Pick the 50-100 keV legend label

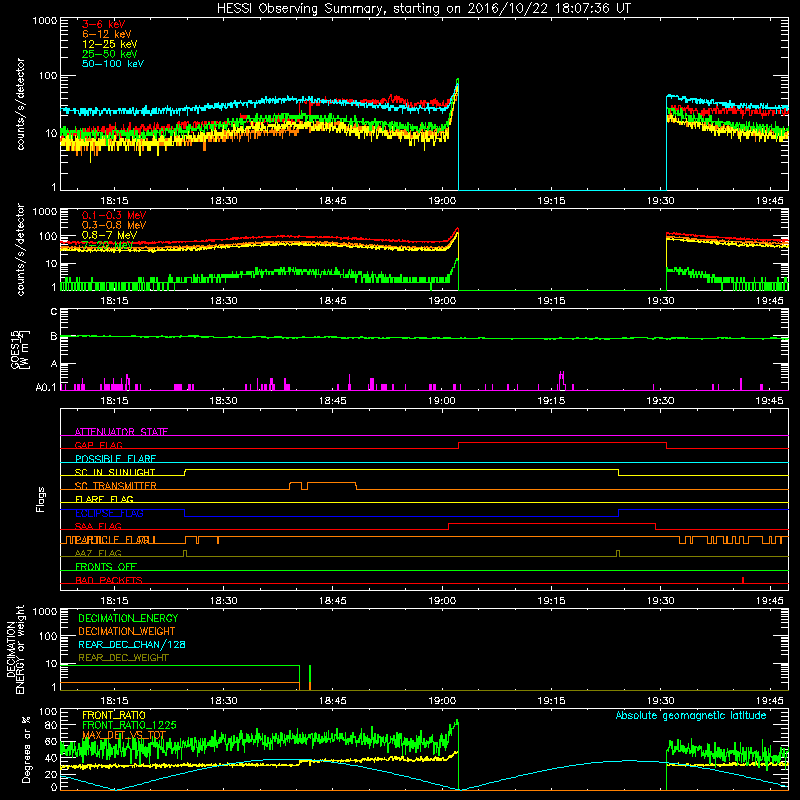[x=113, y=64]
